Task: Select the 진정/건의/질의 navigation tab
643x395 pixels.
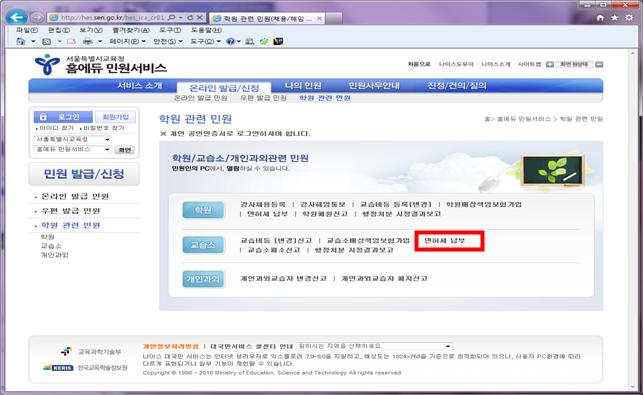Action: coord(457,86)
